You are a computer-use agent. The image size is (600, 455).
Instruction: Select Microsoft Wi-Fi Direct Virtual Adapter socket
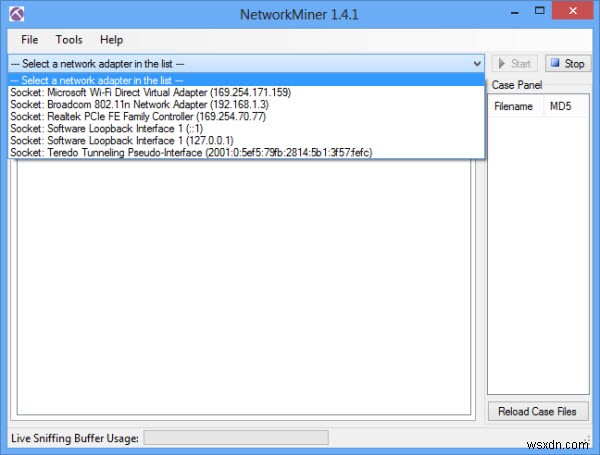pos(246,92)
